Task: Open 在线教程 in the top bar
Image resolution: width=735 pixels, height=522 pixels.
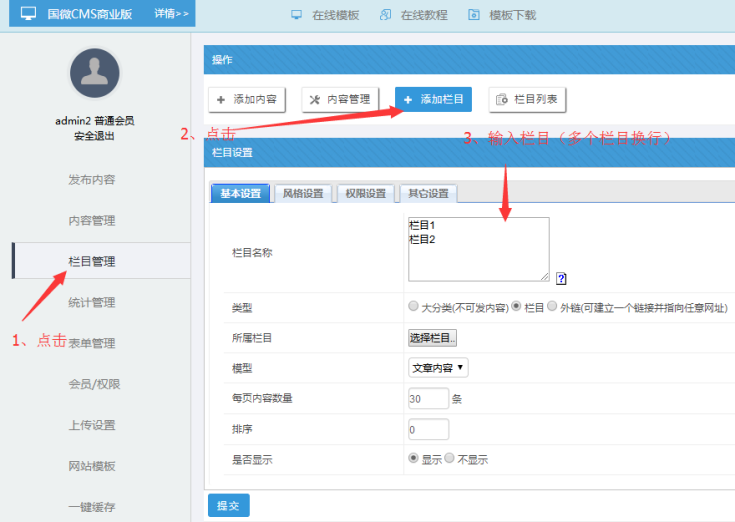Action: [x=414, y=15]
